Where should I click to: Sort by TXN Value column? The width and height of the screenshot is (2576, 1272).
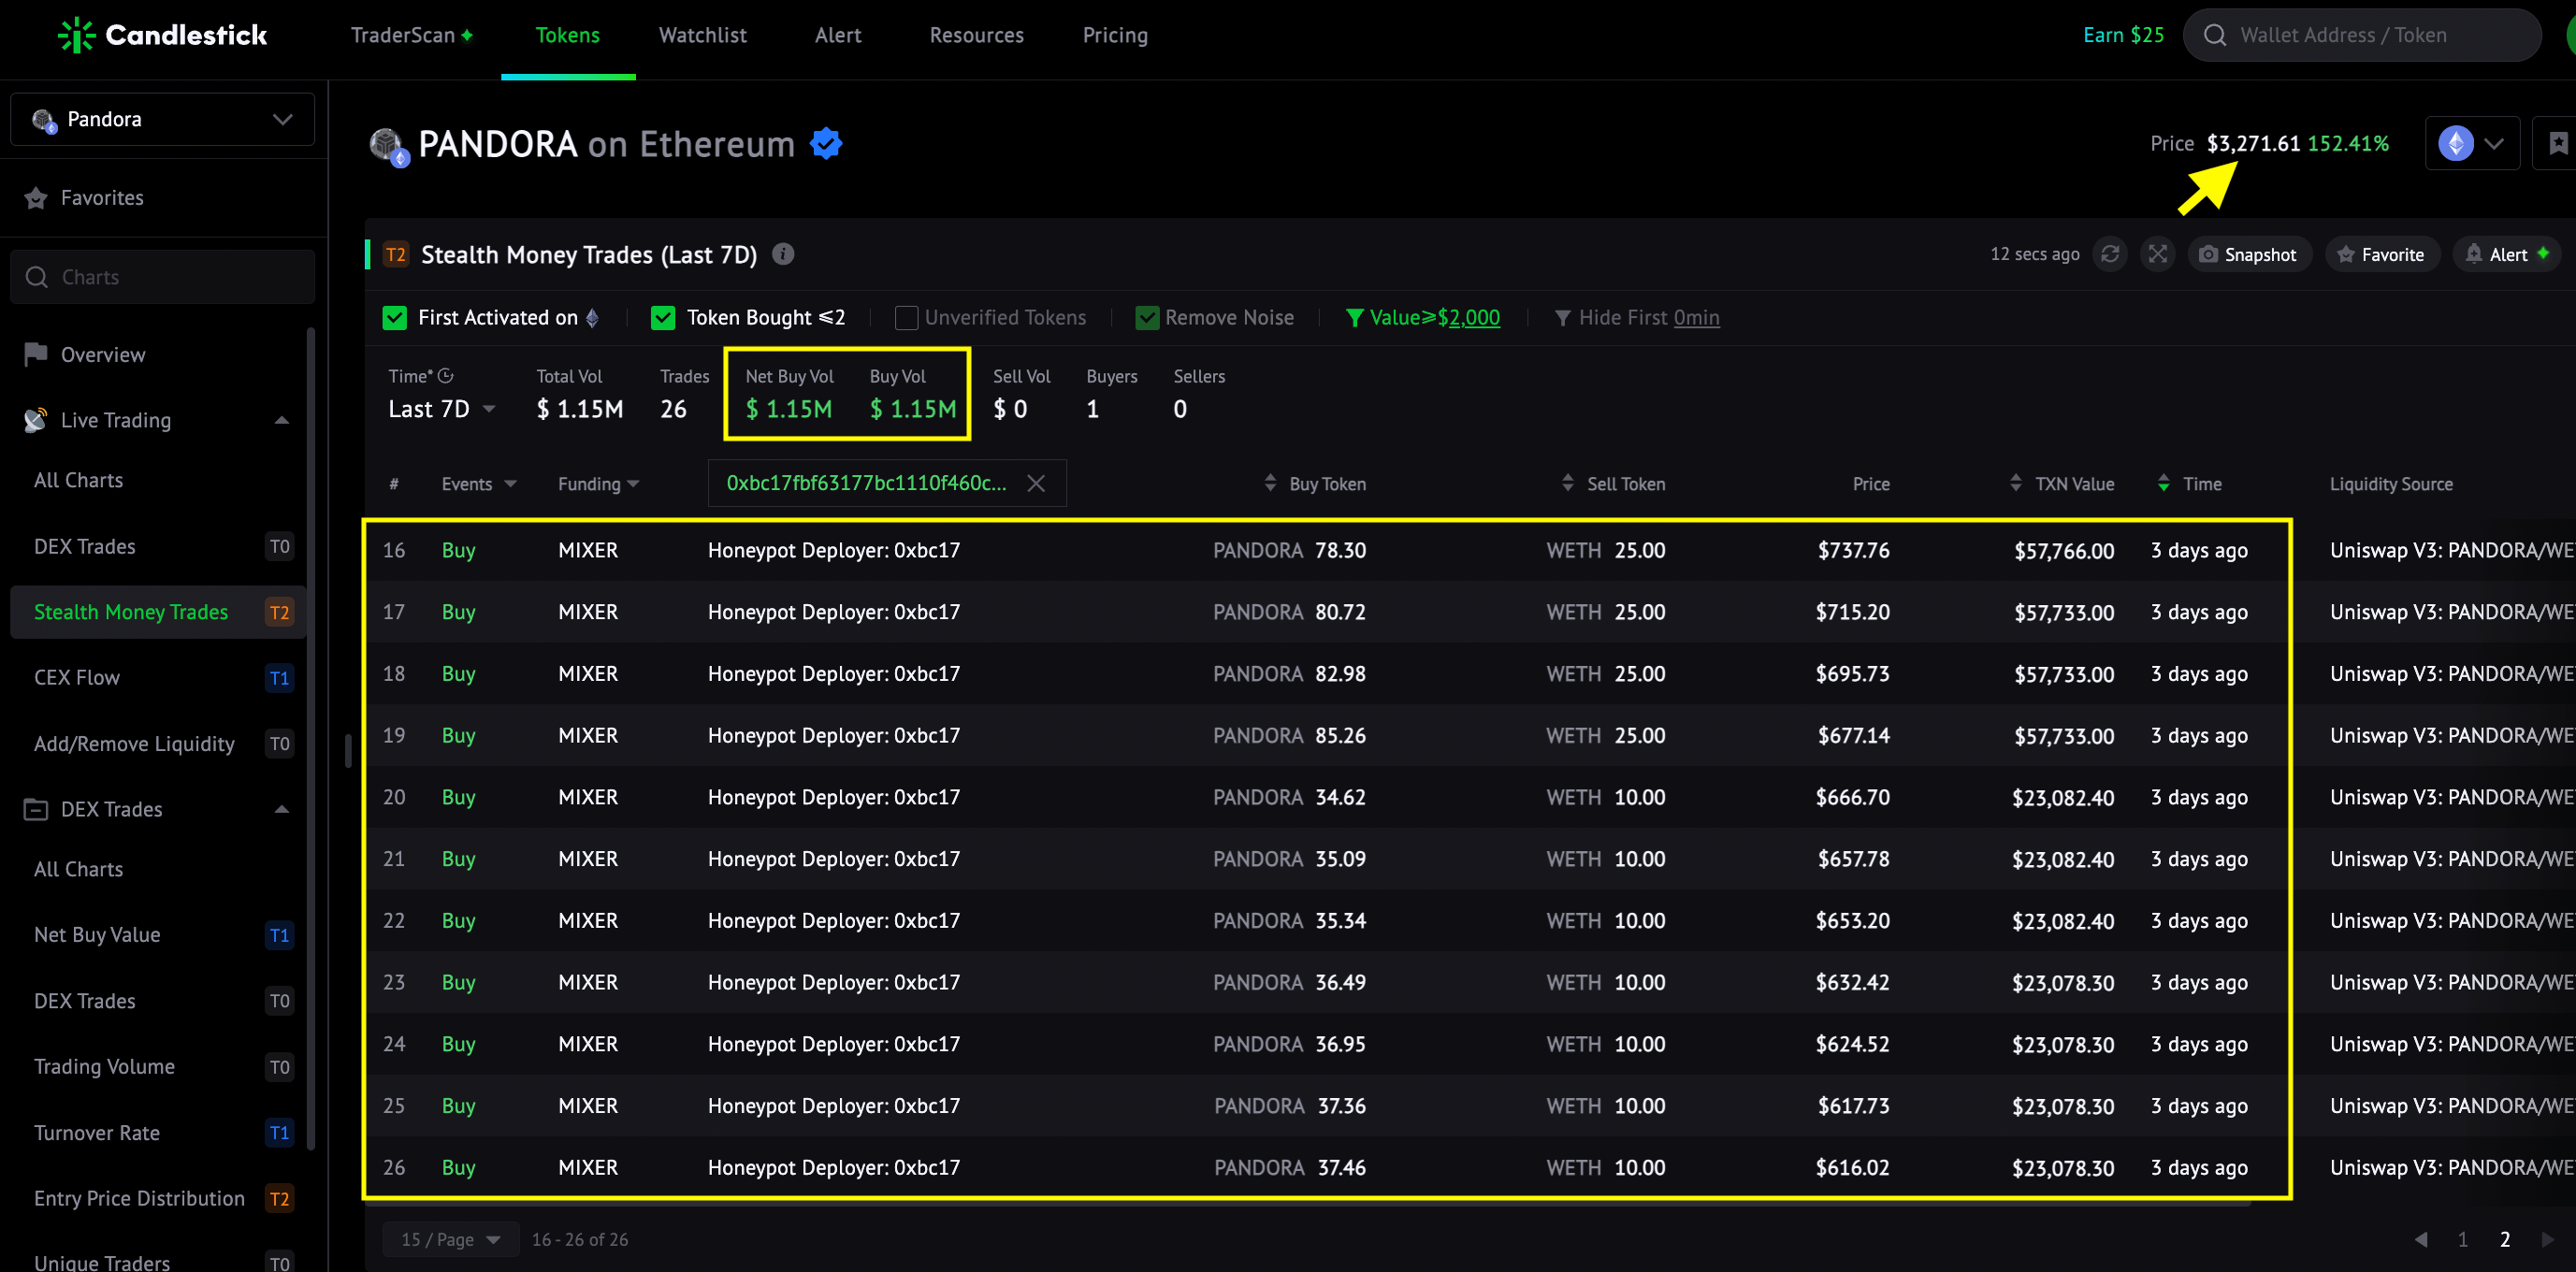point(2015,483)
